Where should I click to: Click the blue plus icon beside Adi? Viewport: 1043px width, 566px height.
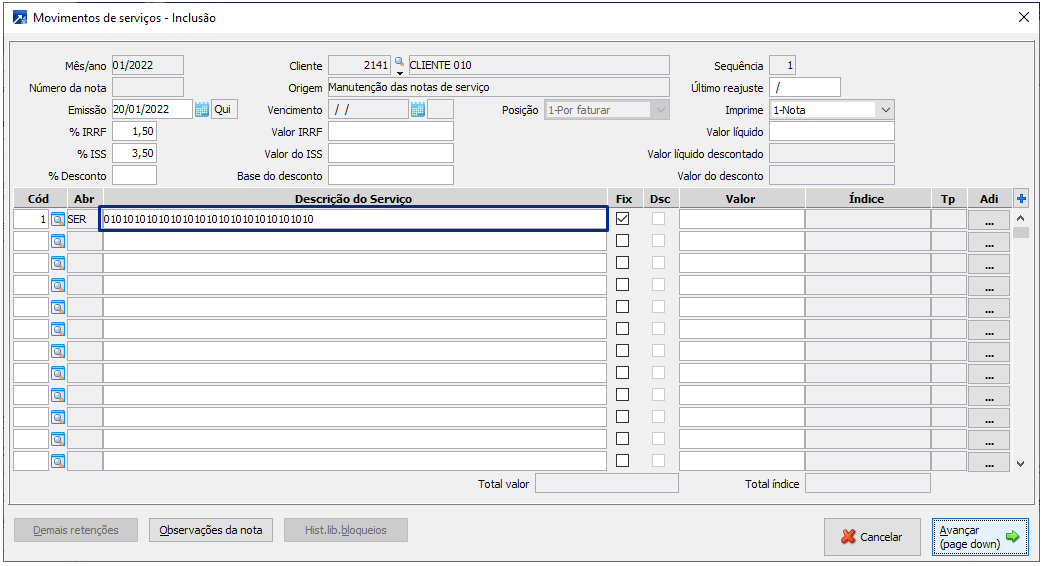1022,198
